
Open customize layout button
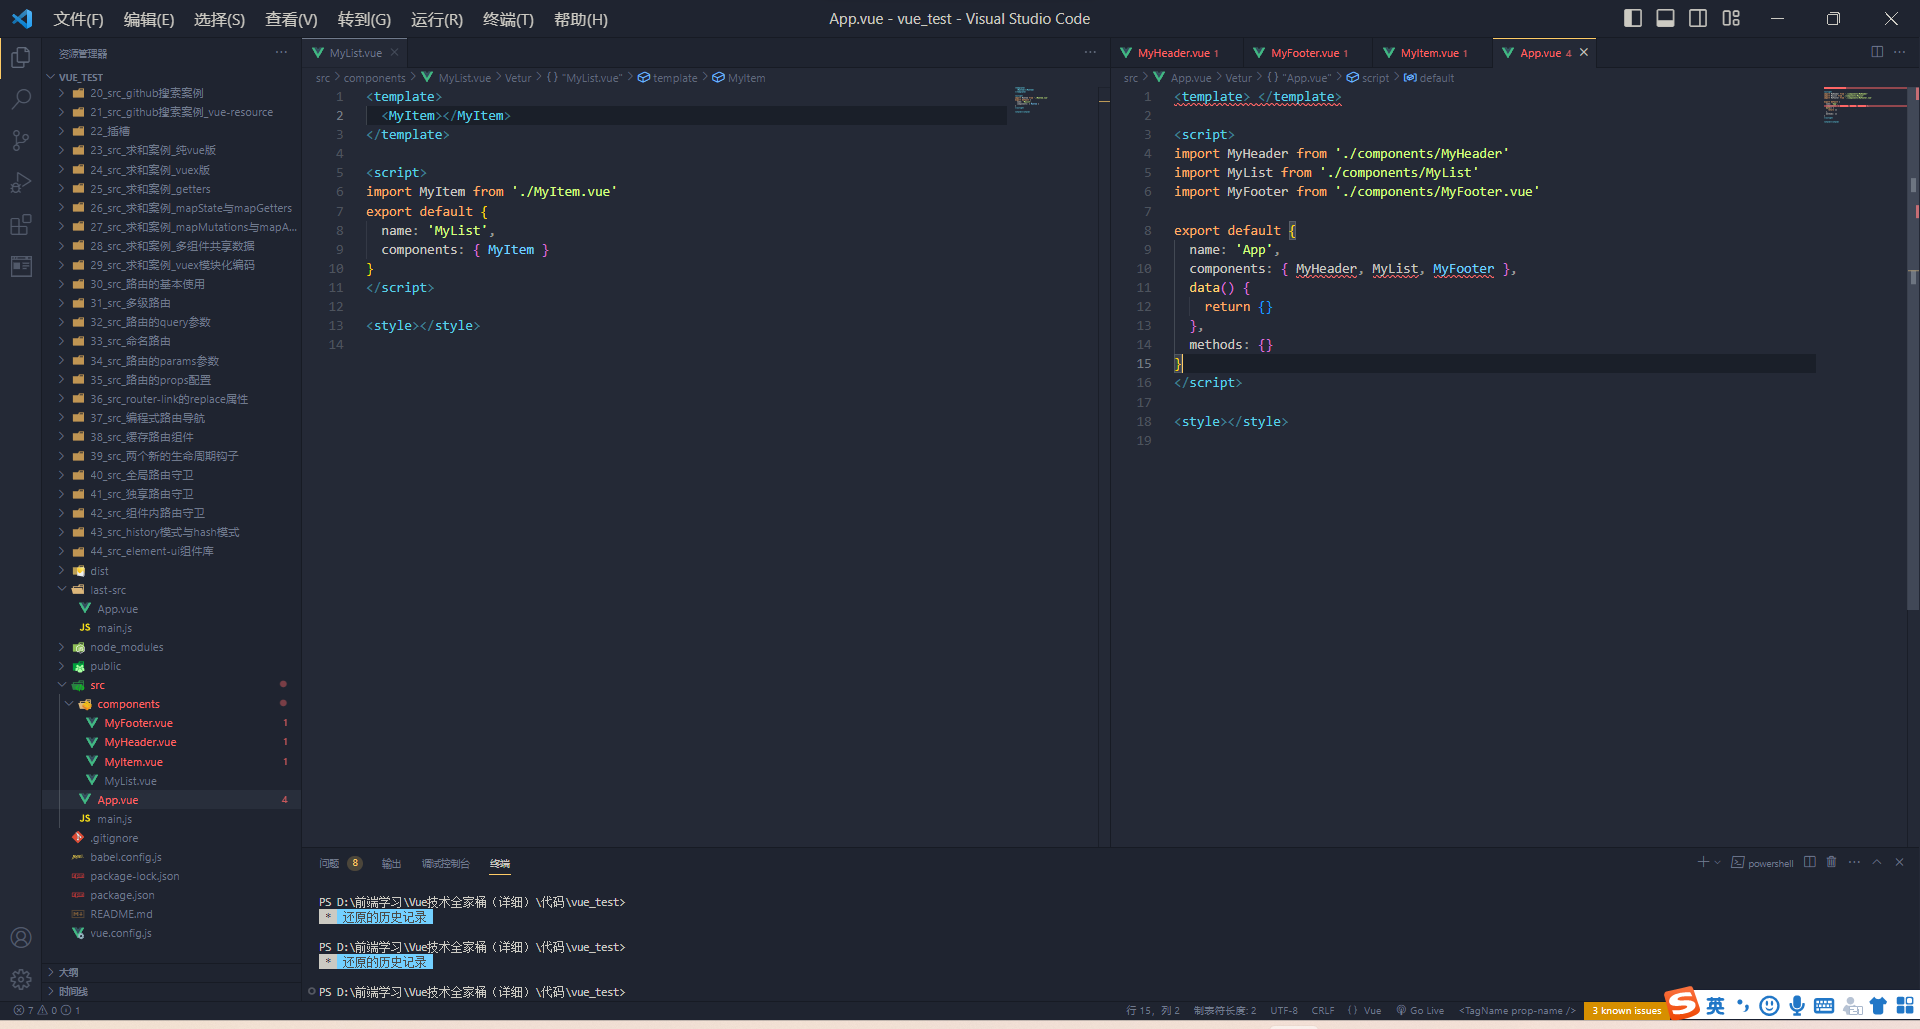tap(1731, 18)
